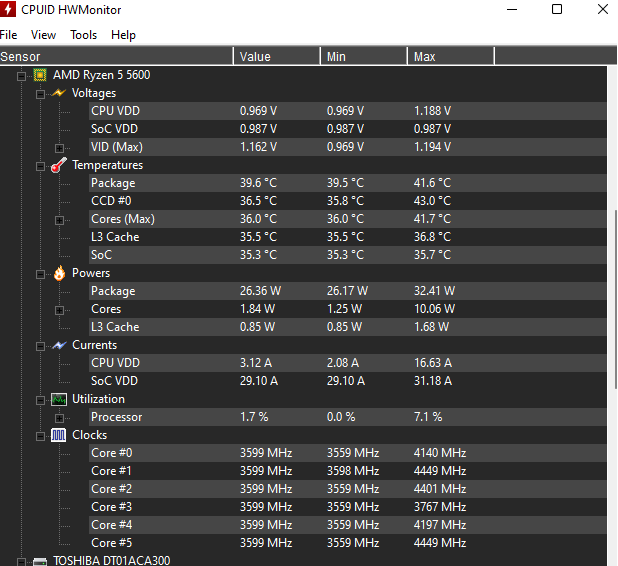Screen dimensions: 618x566
Task: Open the File menu
Action: [x=8, y=35]
